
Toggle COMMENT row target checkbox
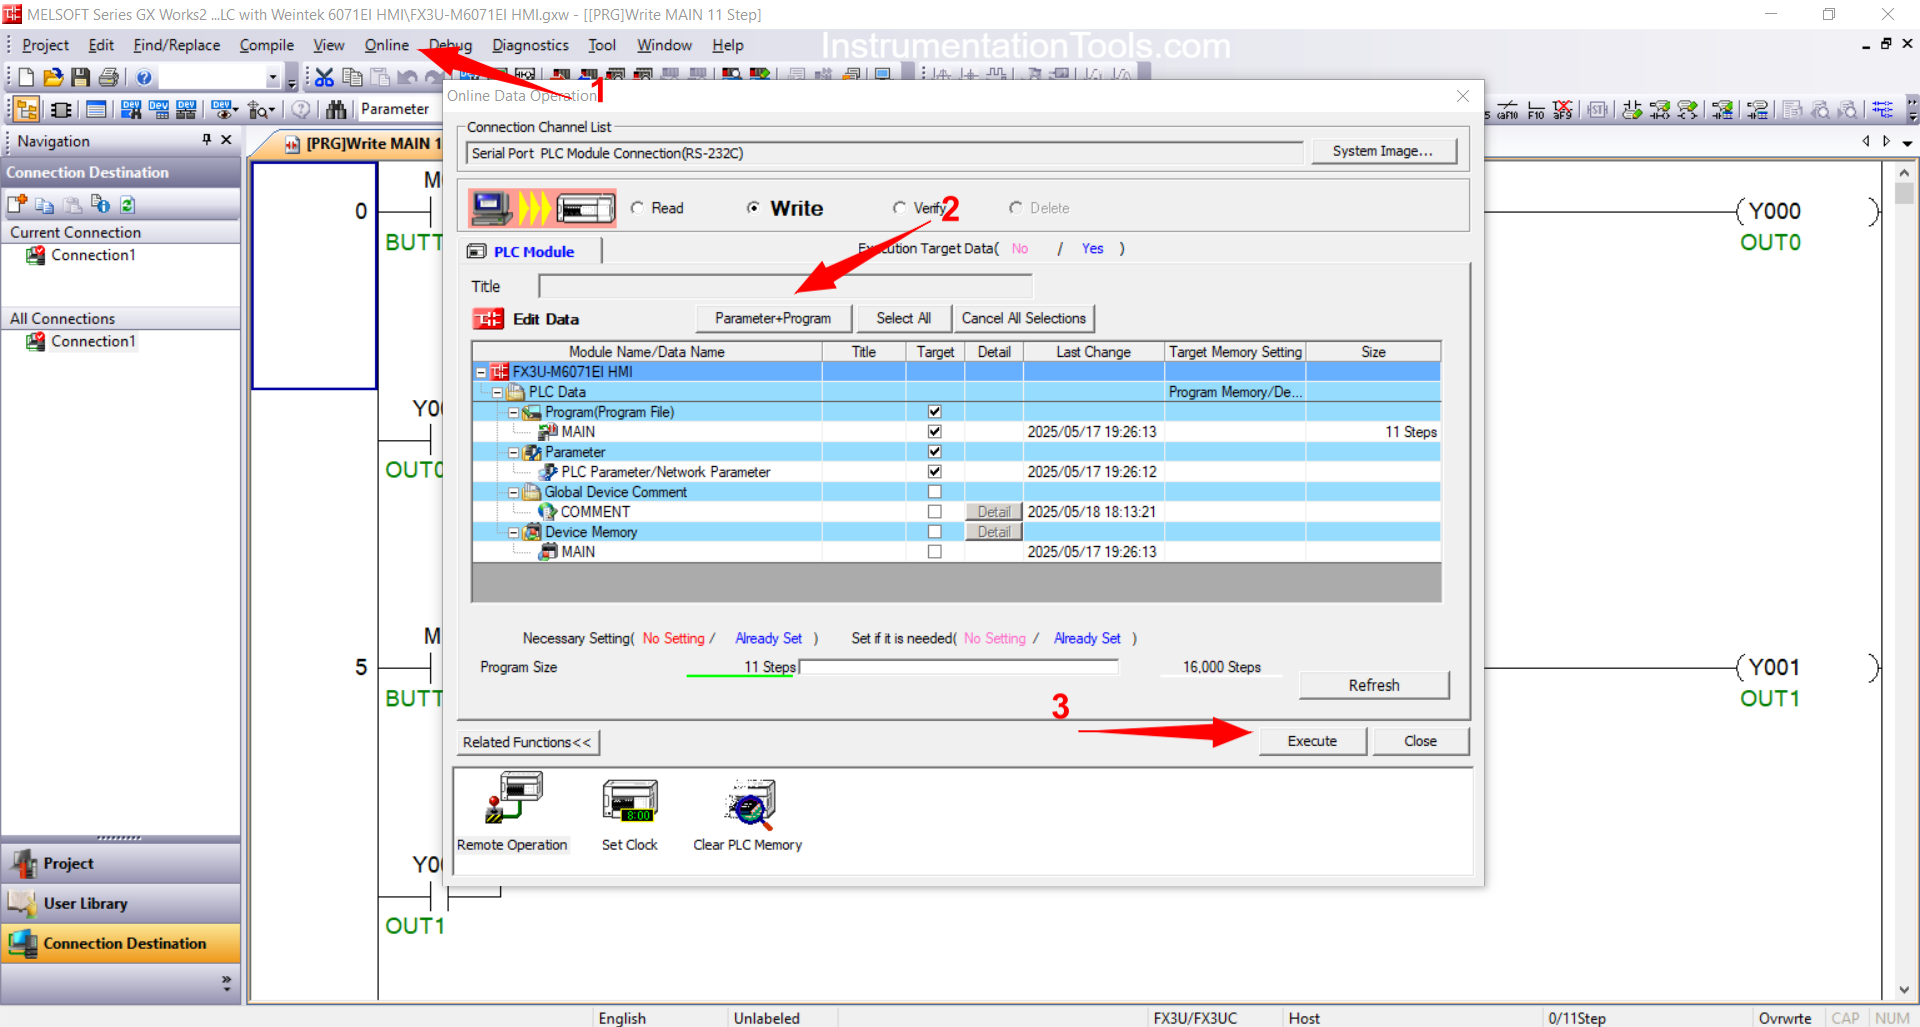[934, 512]
